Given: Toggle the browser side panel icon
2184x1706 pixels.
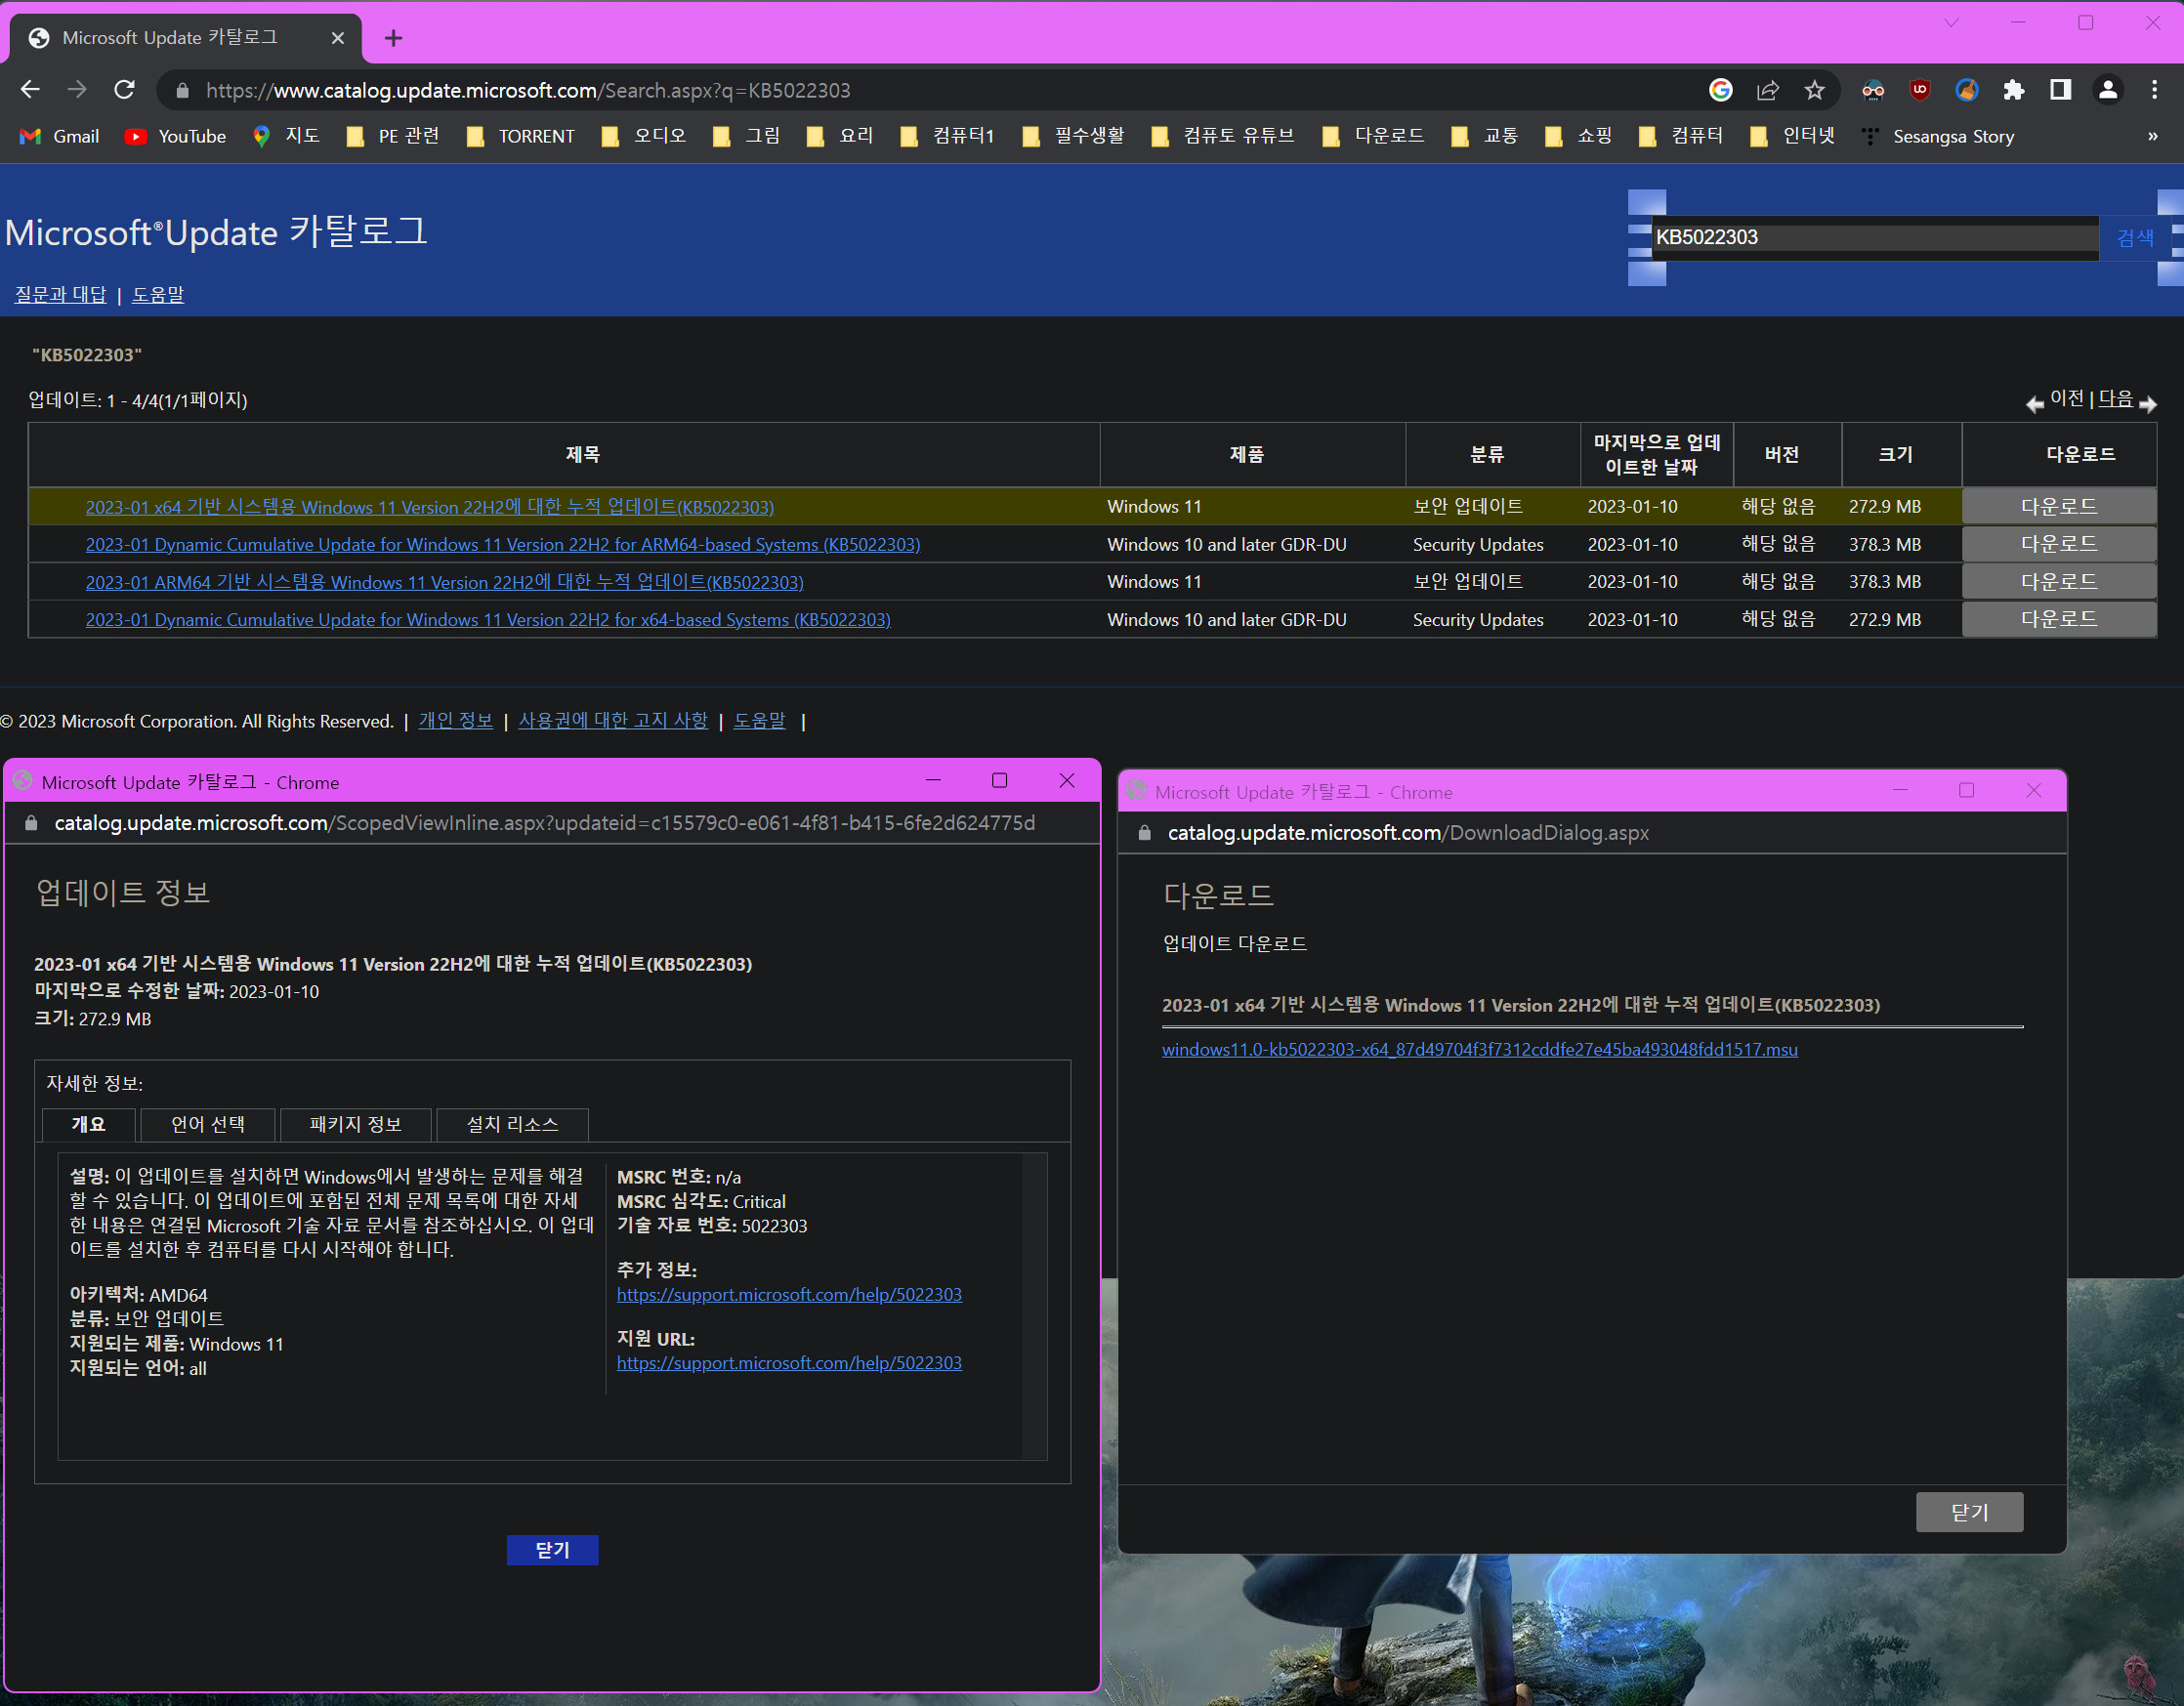Looking at the screenshot, I should (x=2061, y=90).
